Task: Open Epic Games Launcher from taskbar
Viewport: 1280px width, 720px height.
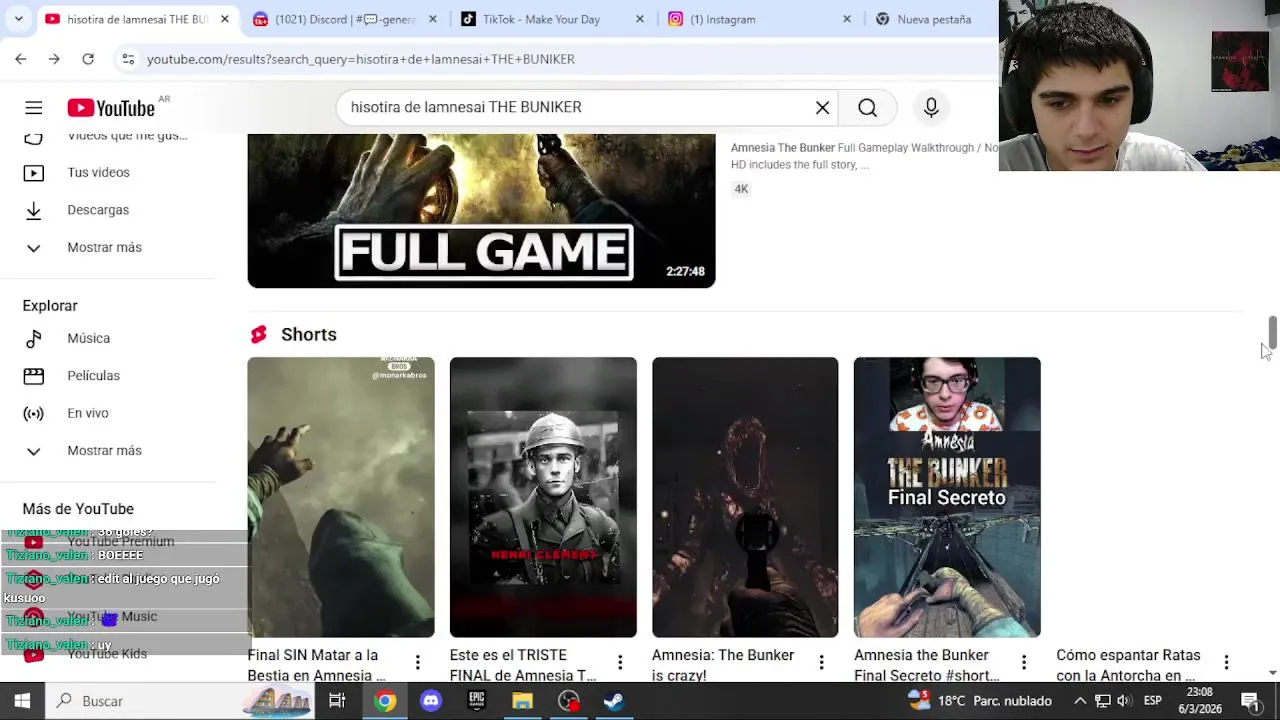Action: pyautogui.click(x=477, y=701)
